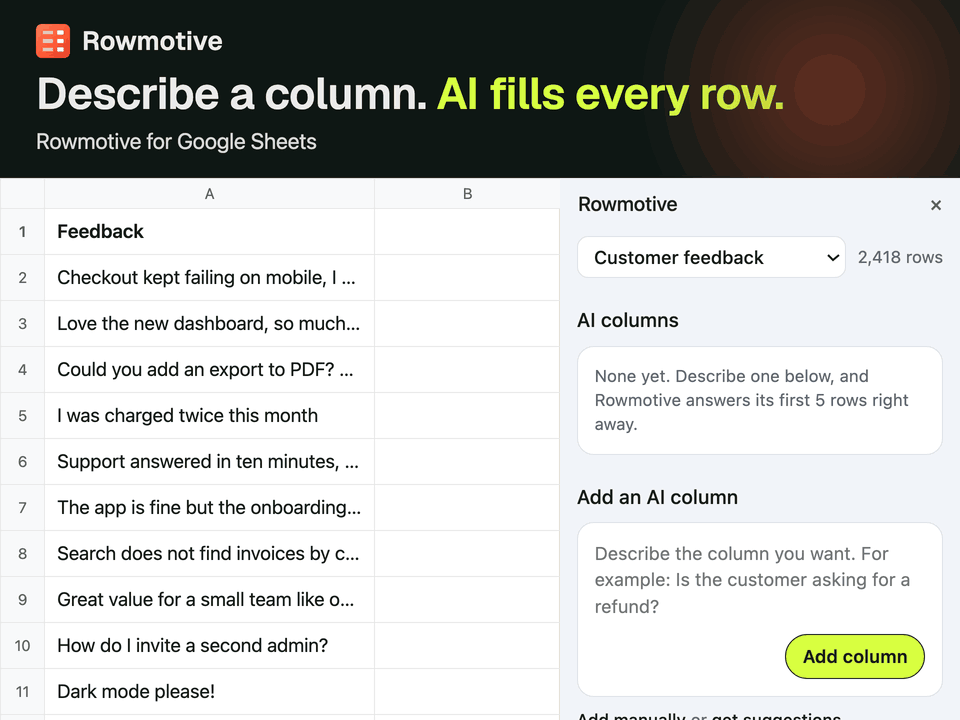The height and width of the screenshot is (720, 960).
Task: Select row header 1
Action: [23, 231]
